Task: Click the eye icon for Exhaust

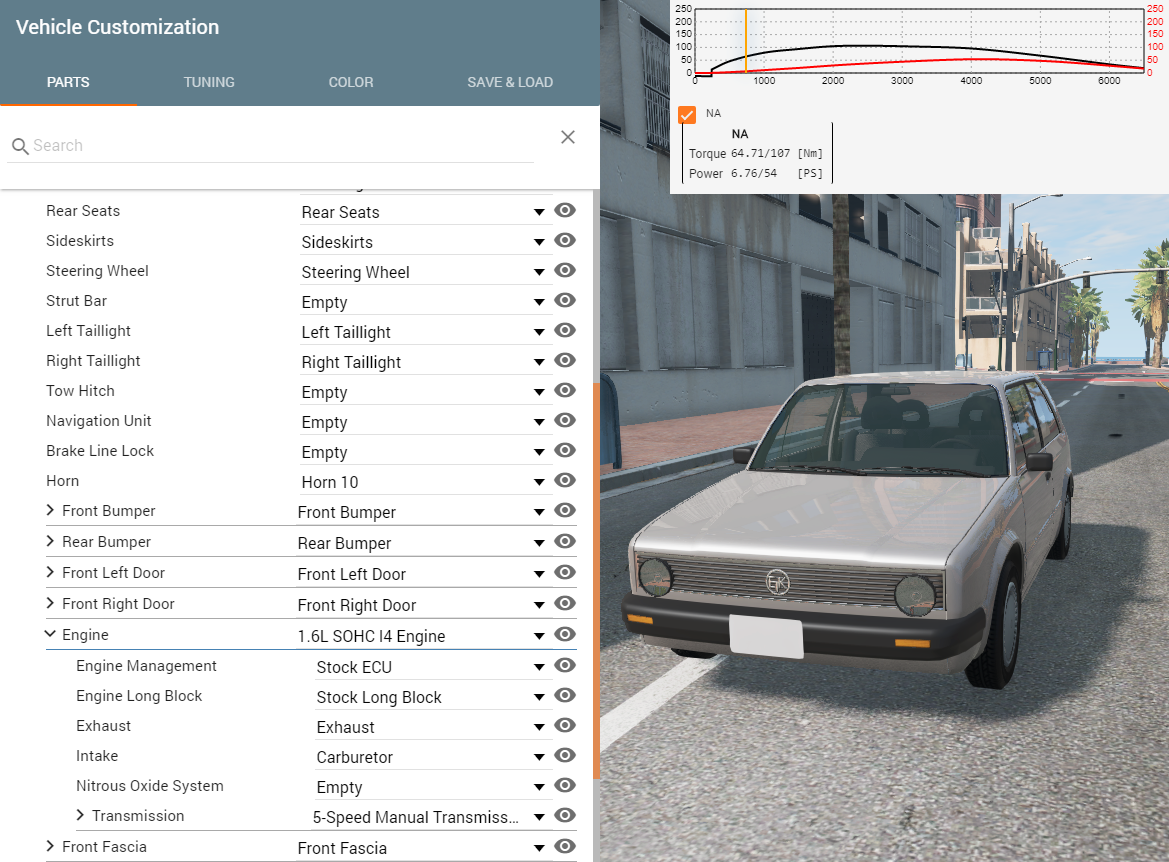Action: click(x=565, y=725)
